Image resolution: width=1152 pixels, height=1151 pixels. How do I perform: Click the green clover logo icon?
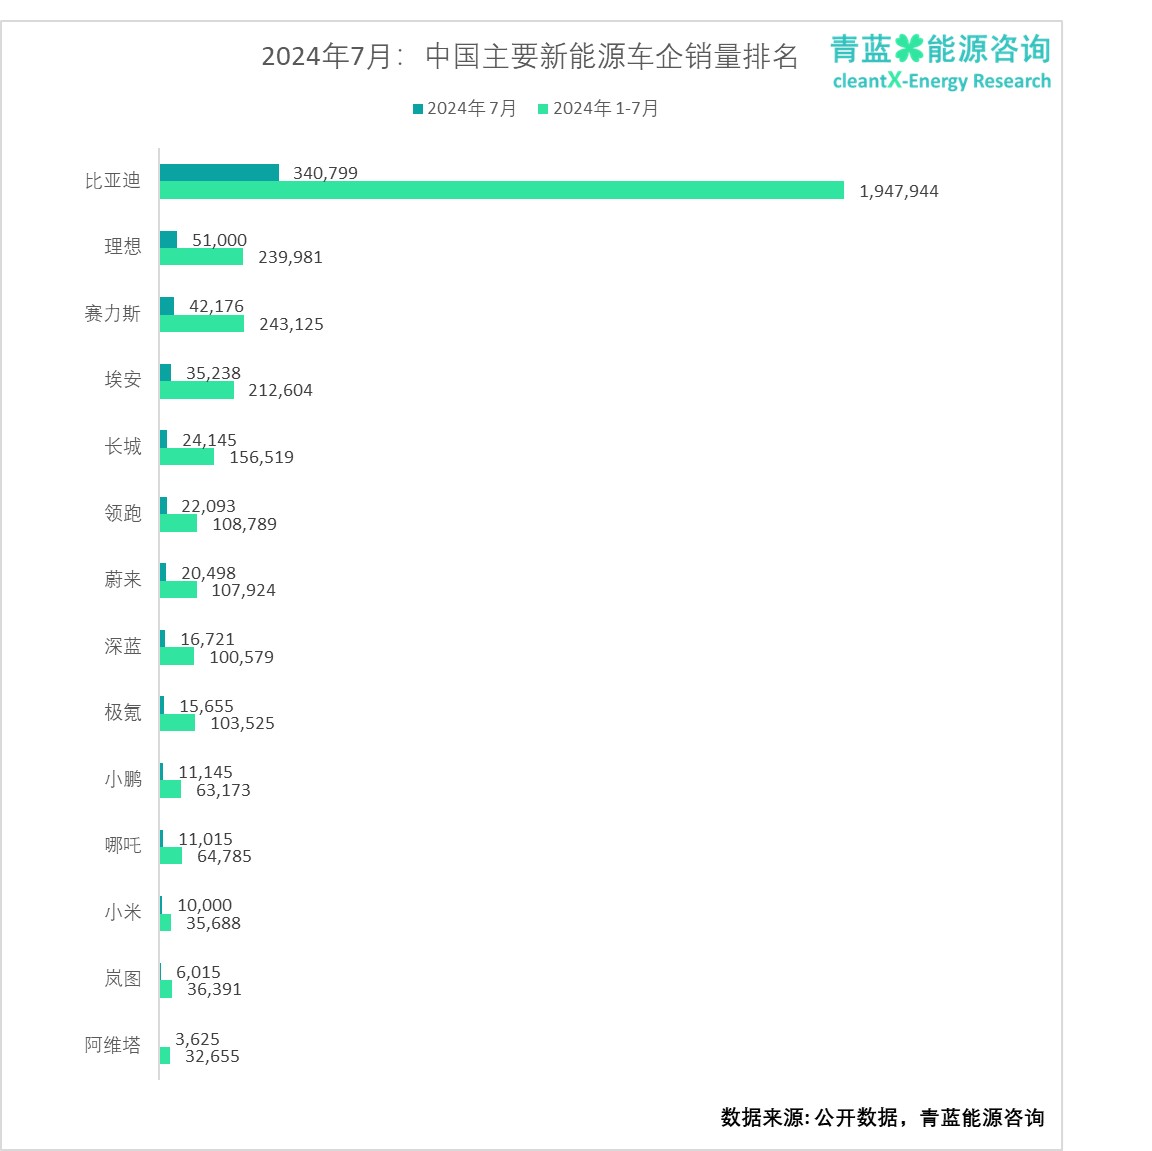908,48
